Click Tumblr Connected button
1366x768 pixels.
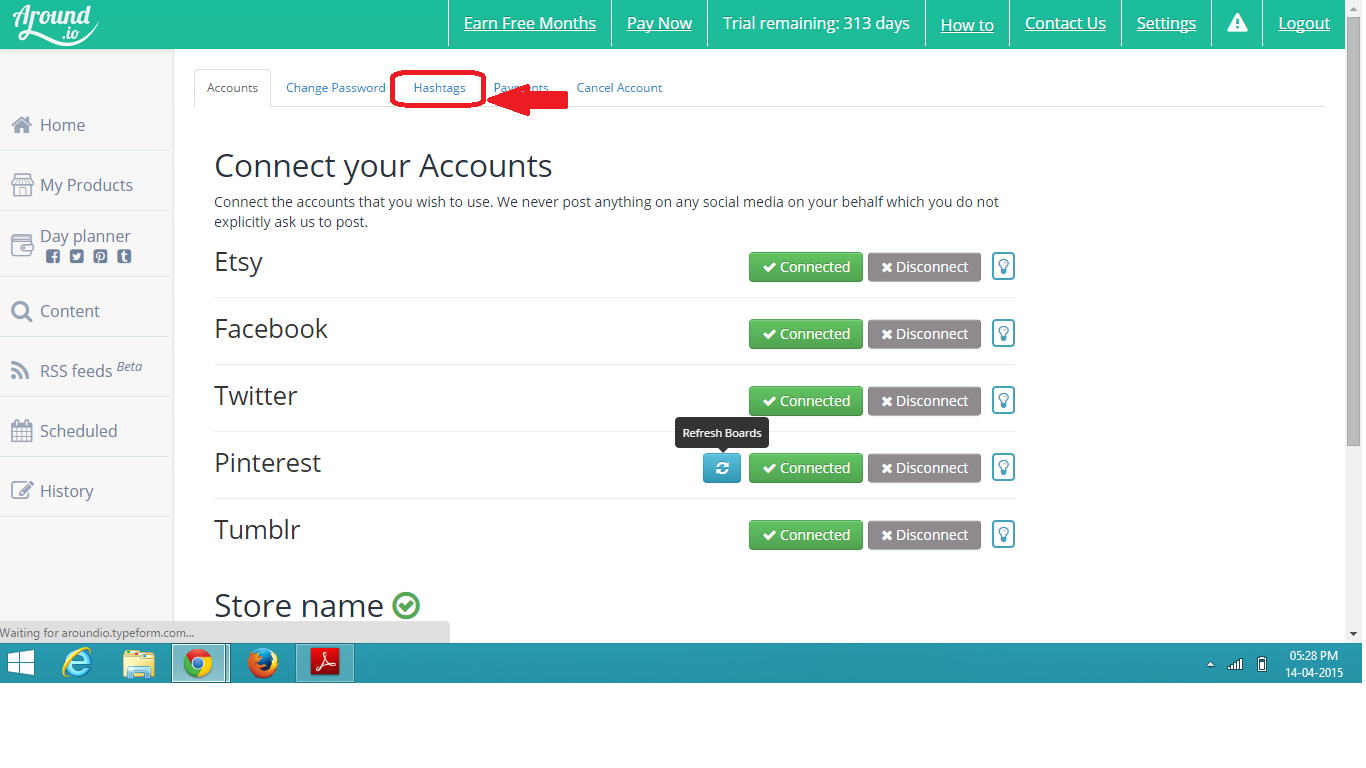[x=806, y=535]
